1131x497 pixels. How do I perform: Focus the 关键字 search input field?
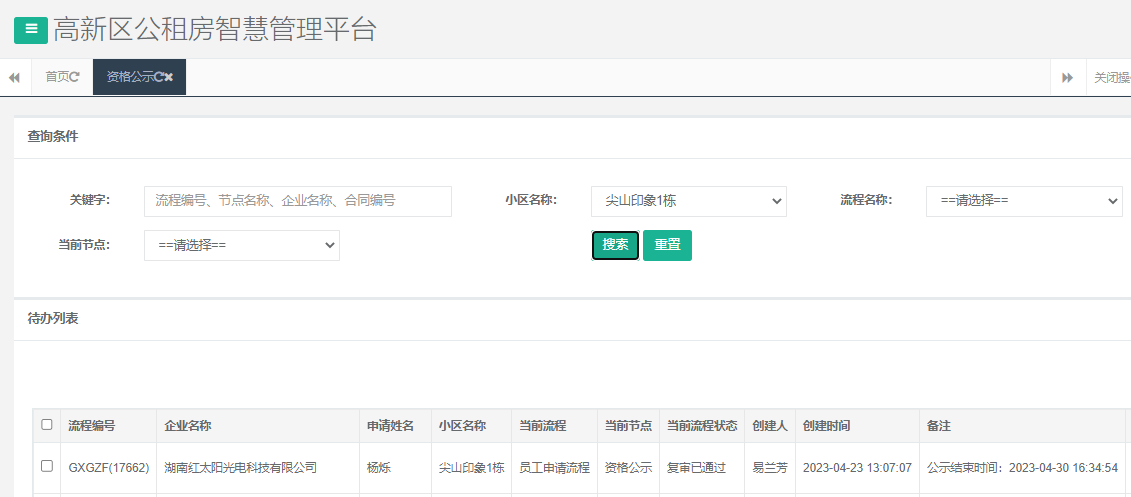298,201
